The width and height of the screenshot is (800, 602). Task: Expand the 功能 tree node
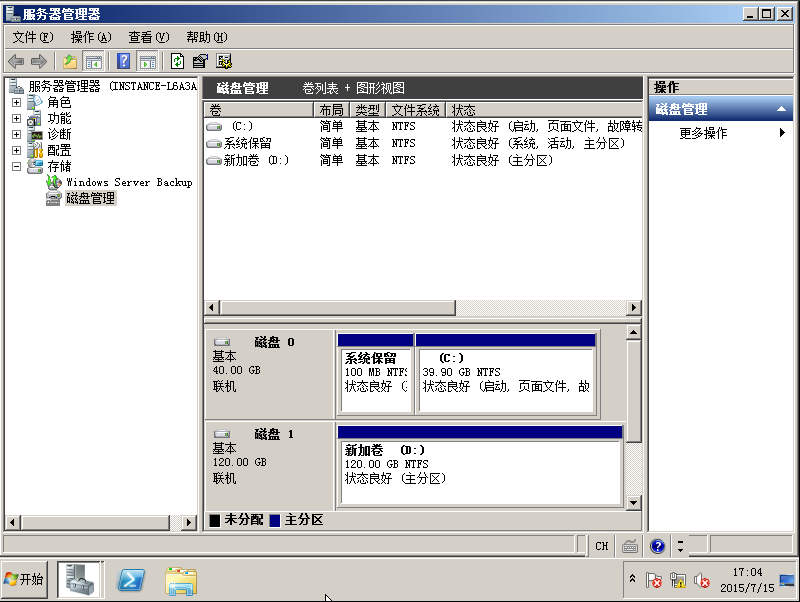[x=16, y=118]
